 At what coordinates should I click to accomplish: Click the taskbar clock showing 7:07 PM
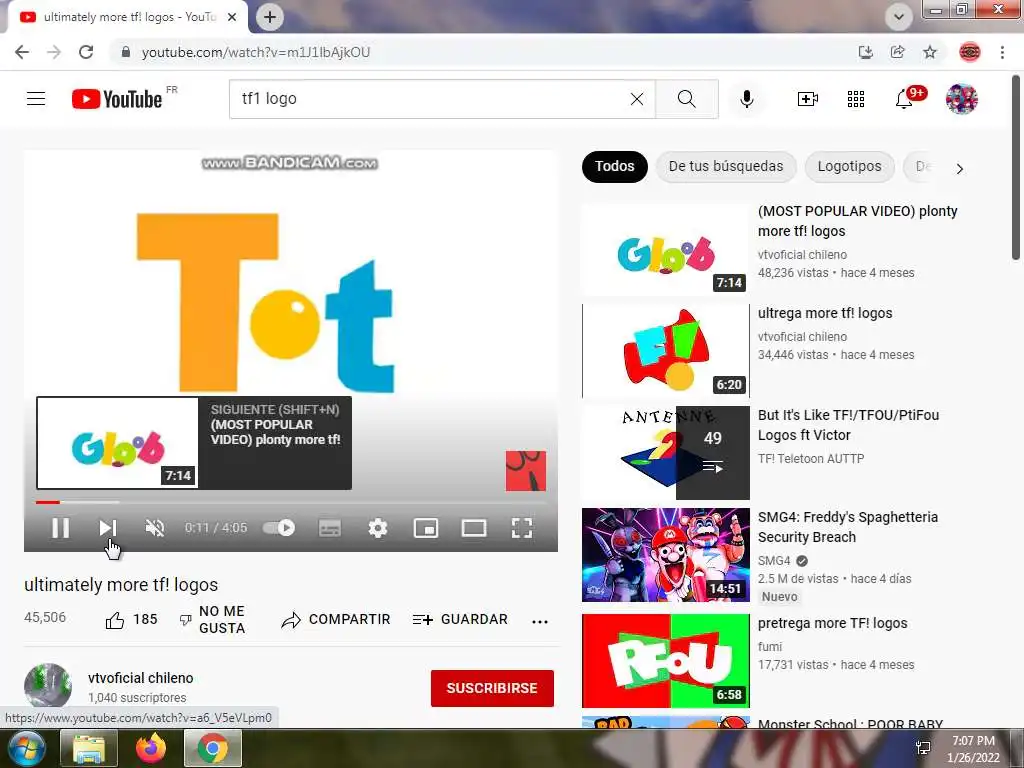(x=973, y=749)
